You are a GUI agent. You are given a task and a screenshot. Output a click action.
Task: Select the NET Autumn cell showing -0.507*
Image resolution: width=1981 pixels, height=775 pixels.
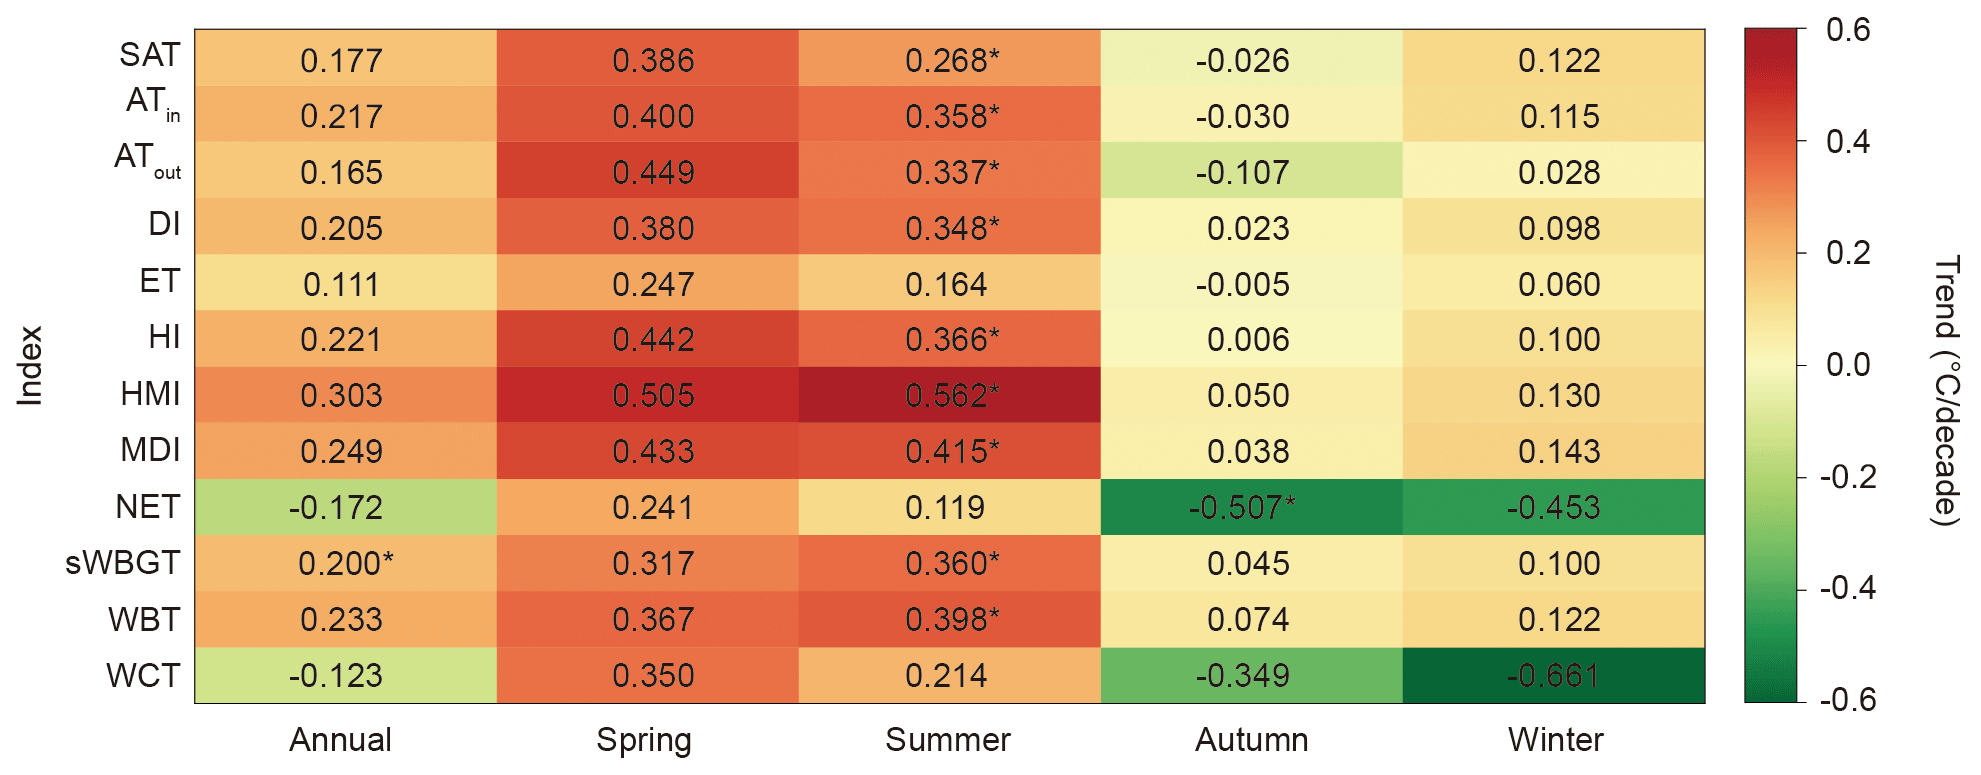(1250, 507)
